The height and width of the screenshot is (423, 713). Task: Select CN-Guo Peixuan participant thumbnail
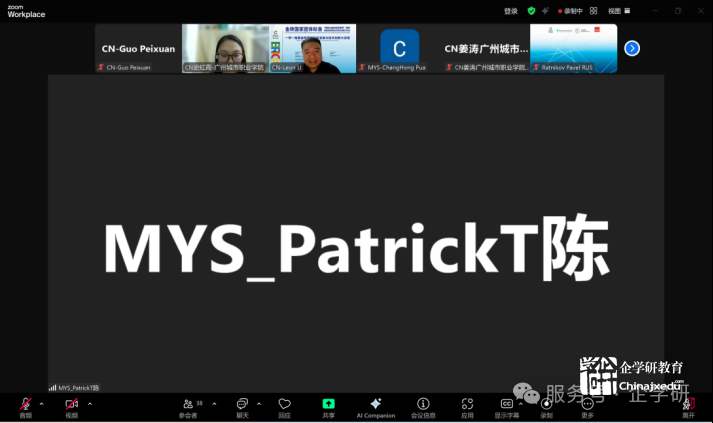[x=137, y=49]
